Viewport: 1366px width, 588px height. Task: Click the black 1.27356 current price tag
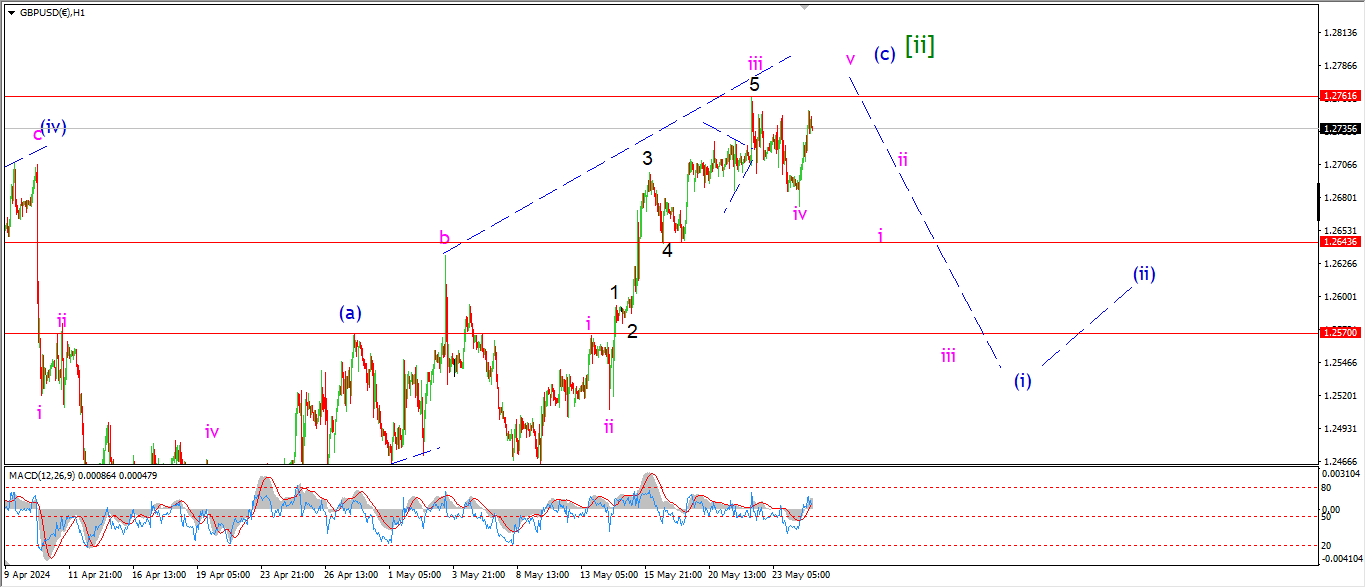click(1340, 129)
